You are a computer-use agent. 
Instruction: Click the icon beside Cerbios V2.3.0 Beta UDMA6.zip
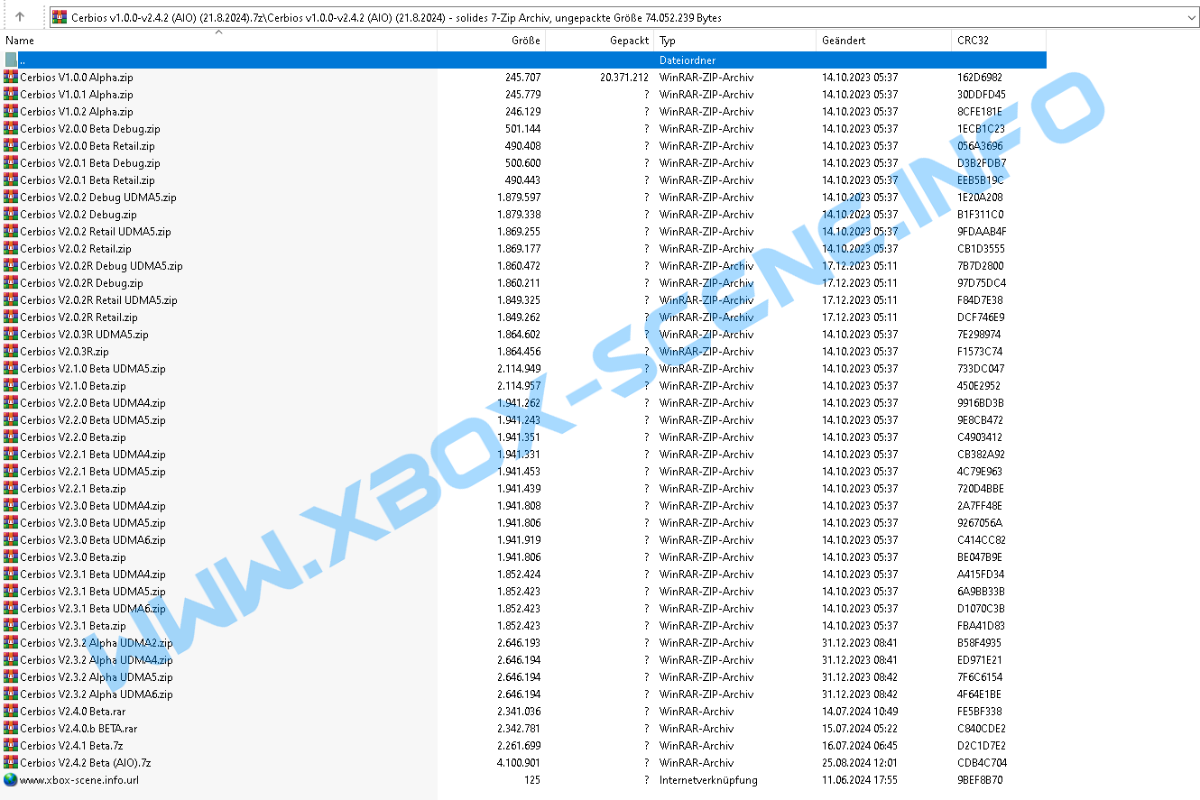coord(11,540)
